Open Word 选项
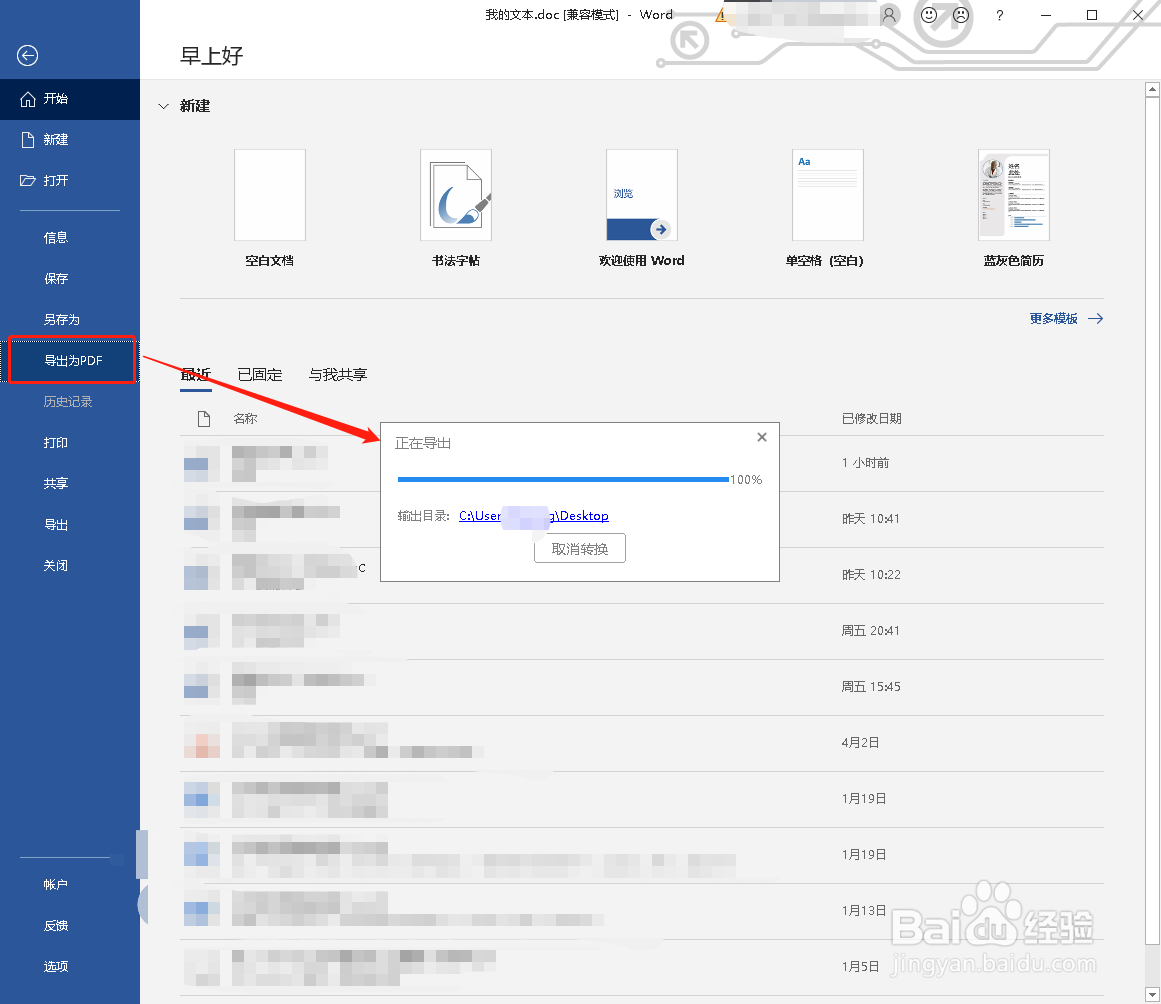Image resolution: width=1161 pixels, height=1004 pixels. tap(70, 966)
